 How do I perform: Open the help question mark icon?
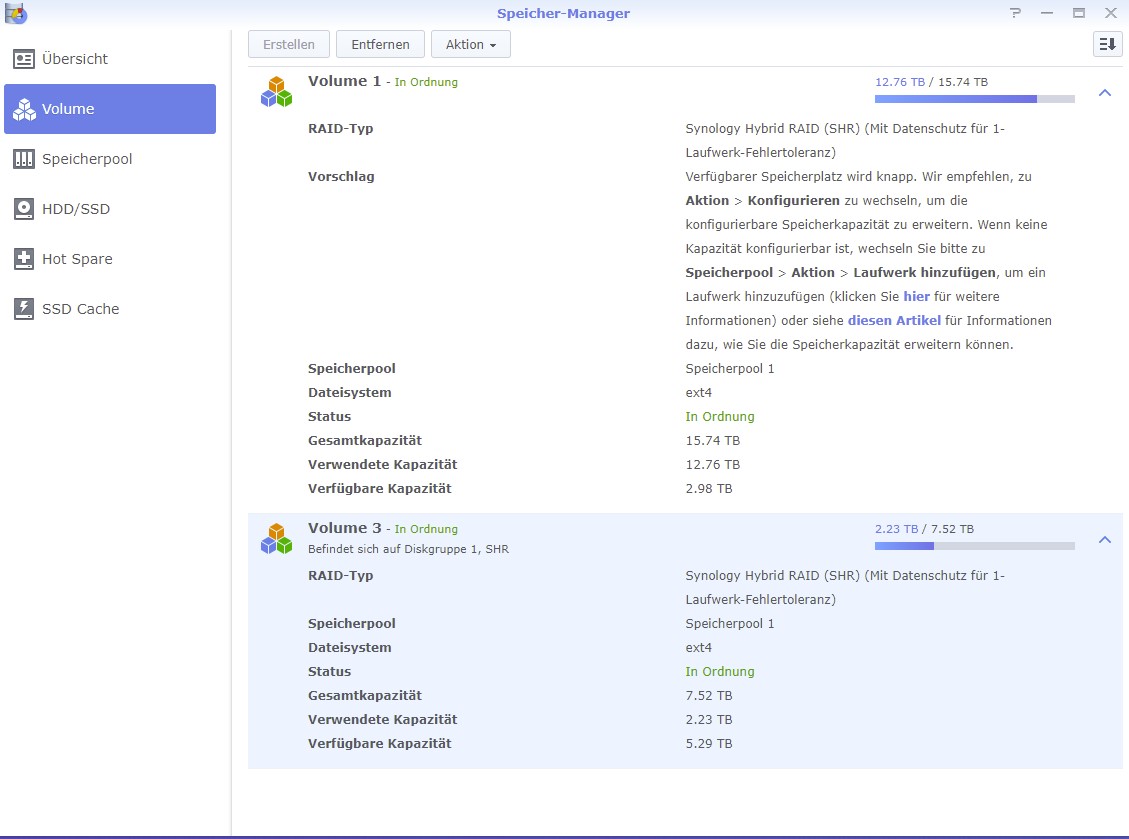1016,13
